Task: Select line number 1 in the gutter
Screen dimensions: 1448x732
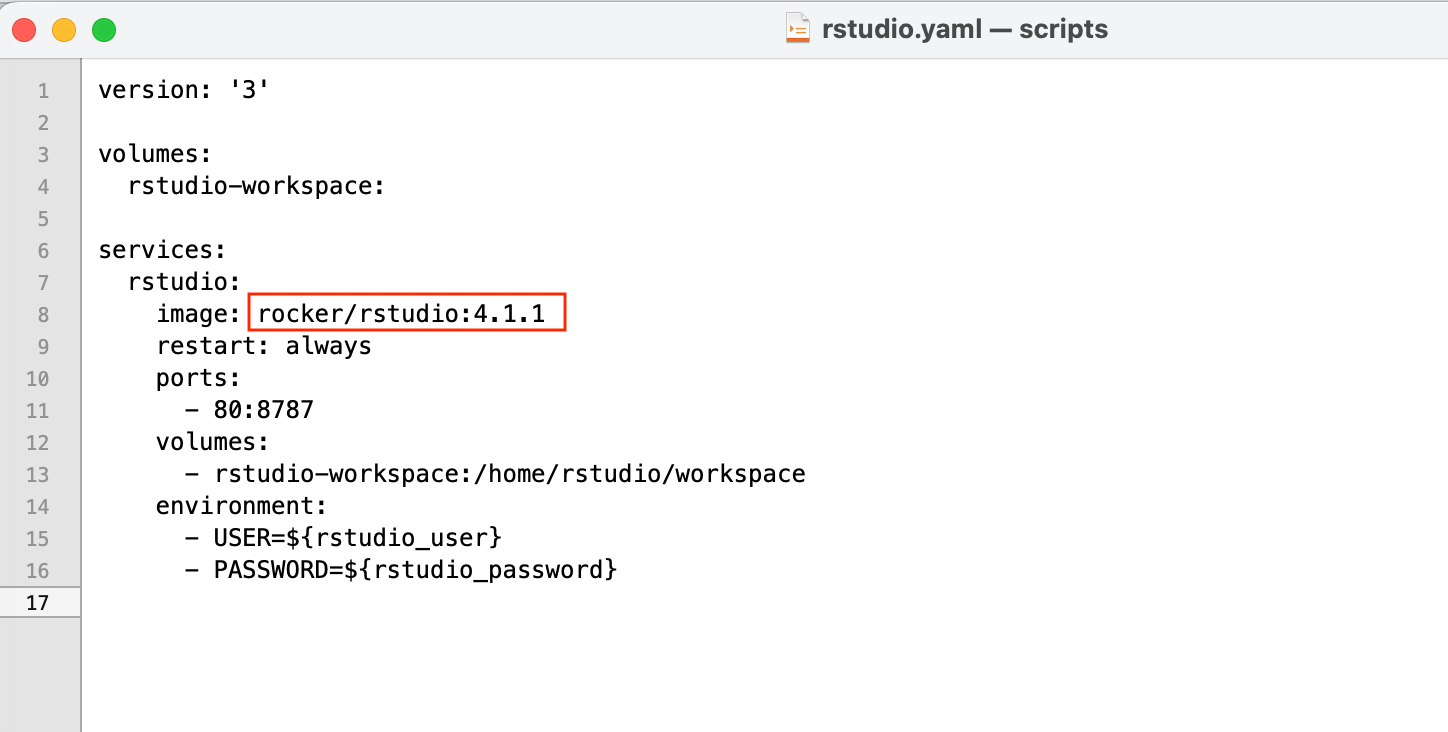Action: coord(43,91)
